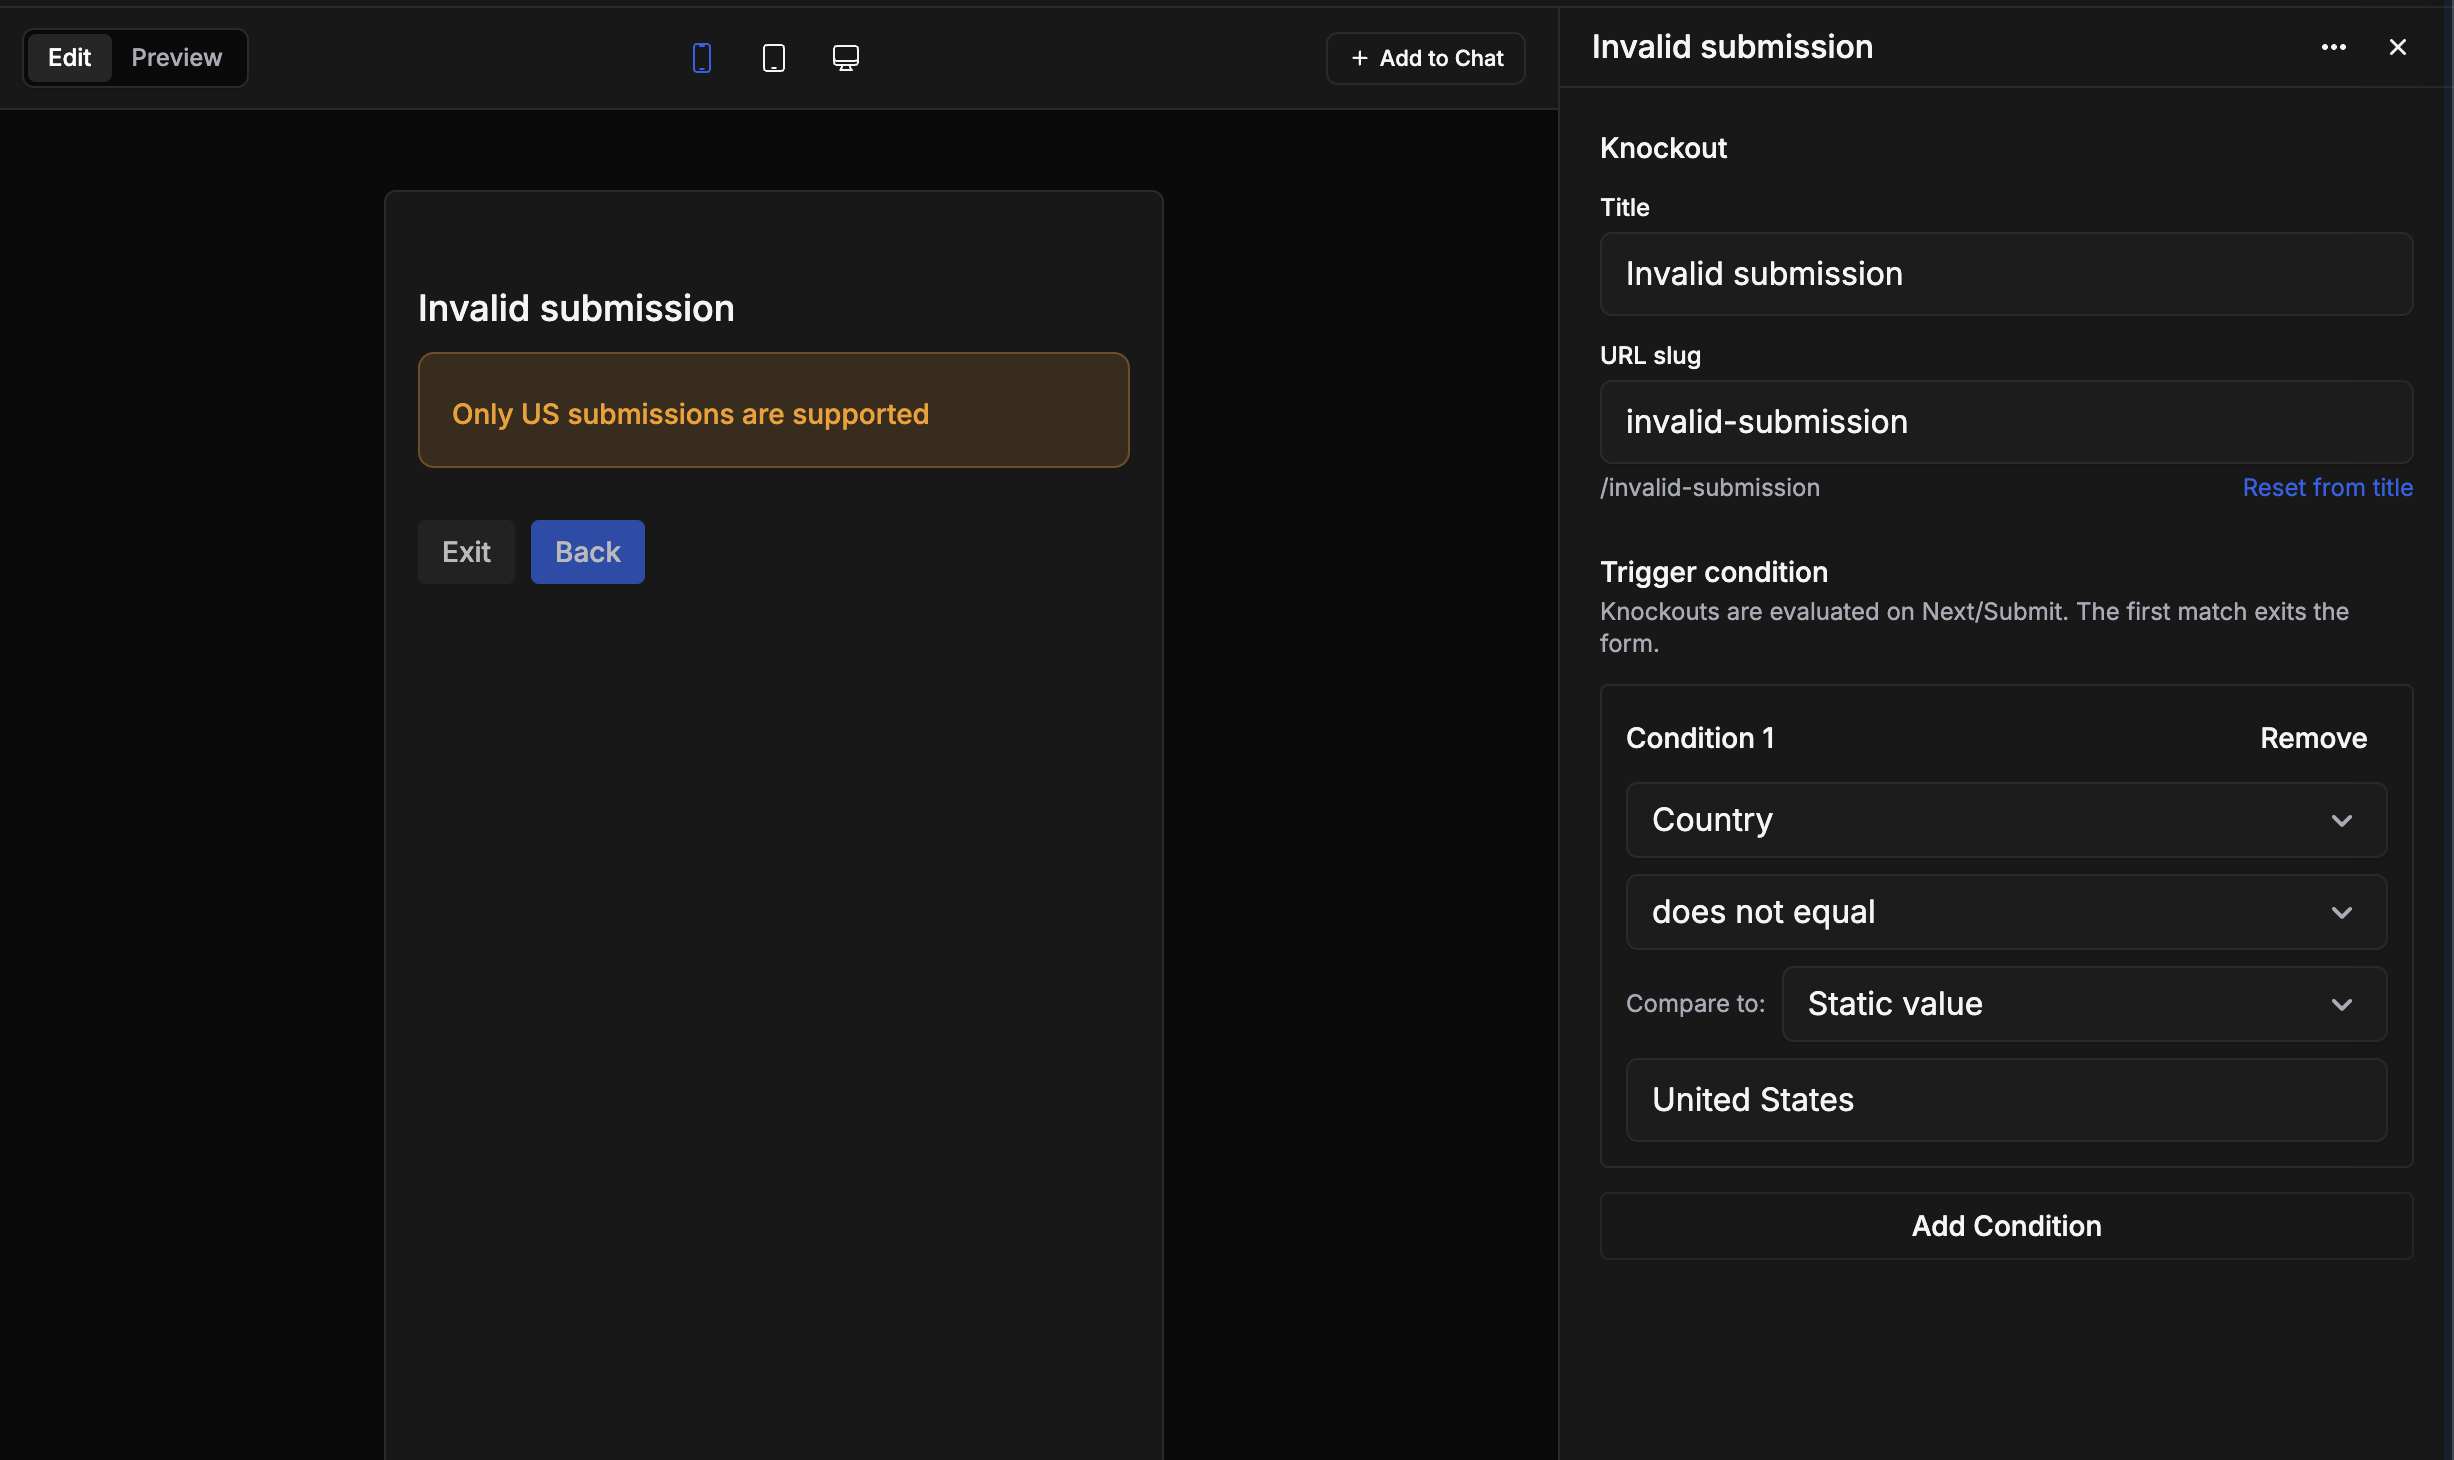Open the three-dots more options menu
2454x1460 pixels.
click(2334, 47)
